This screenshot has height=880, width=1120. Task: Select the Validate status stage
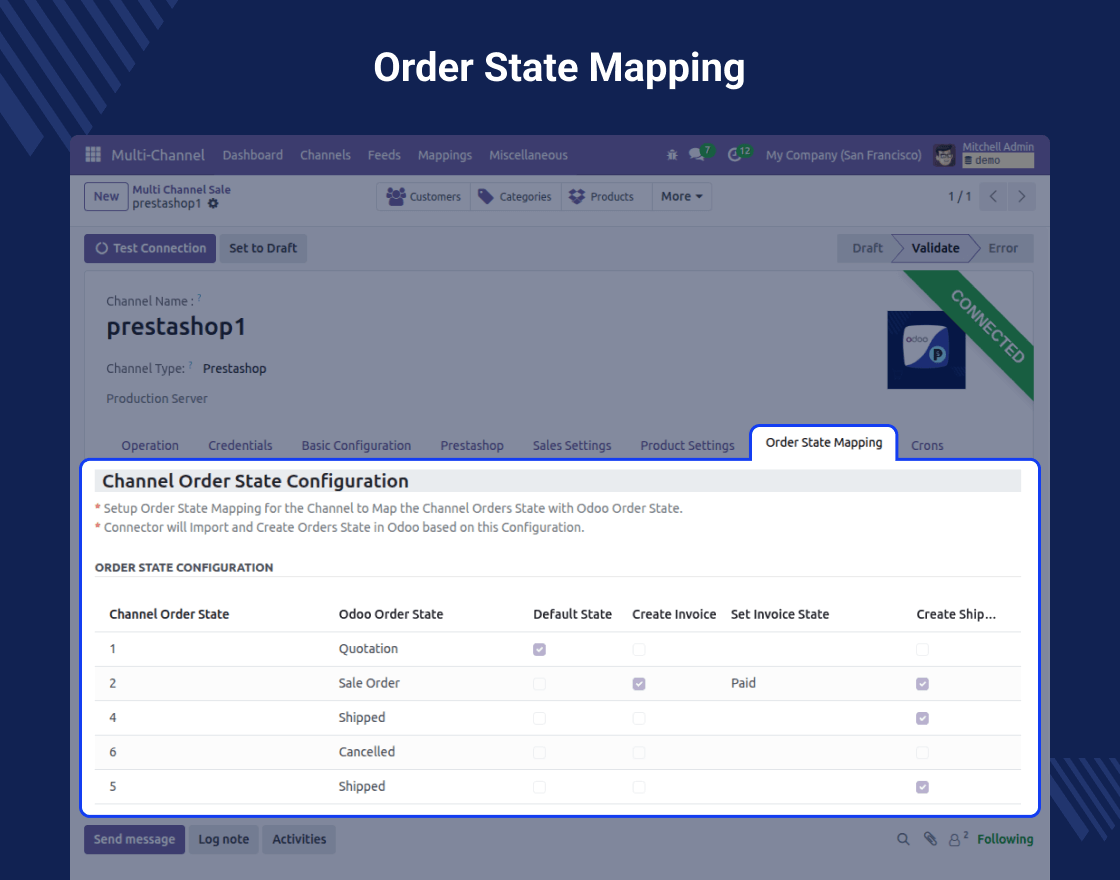935,248
